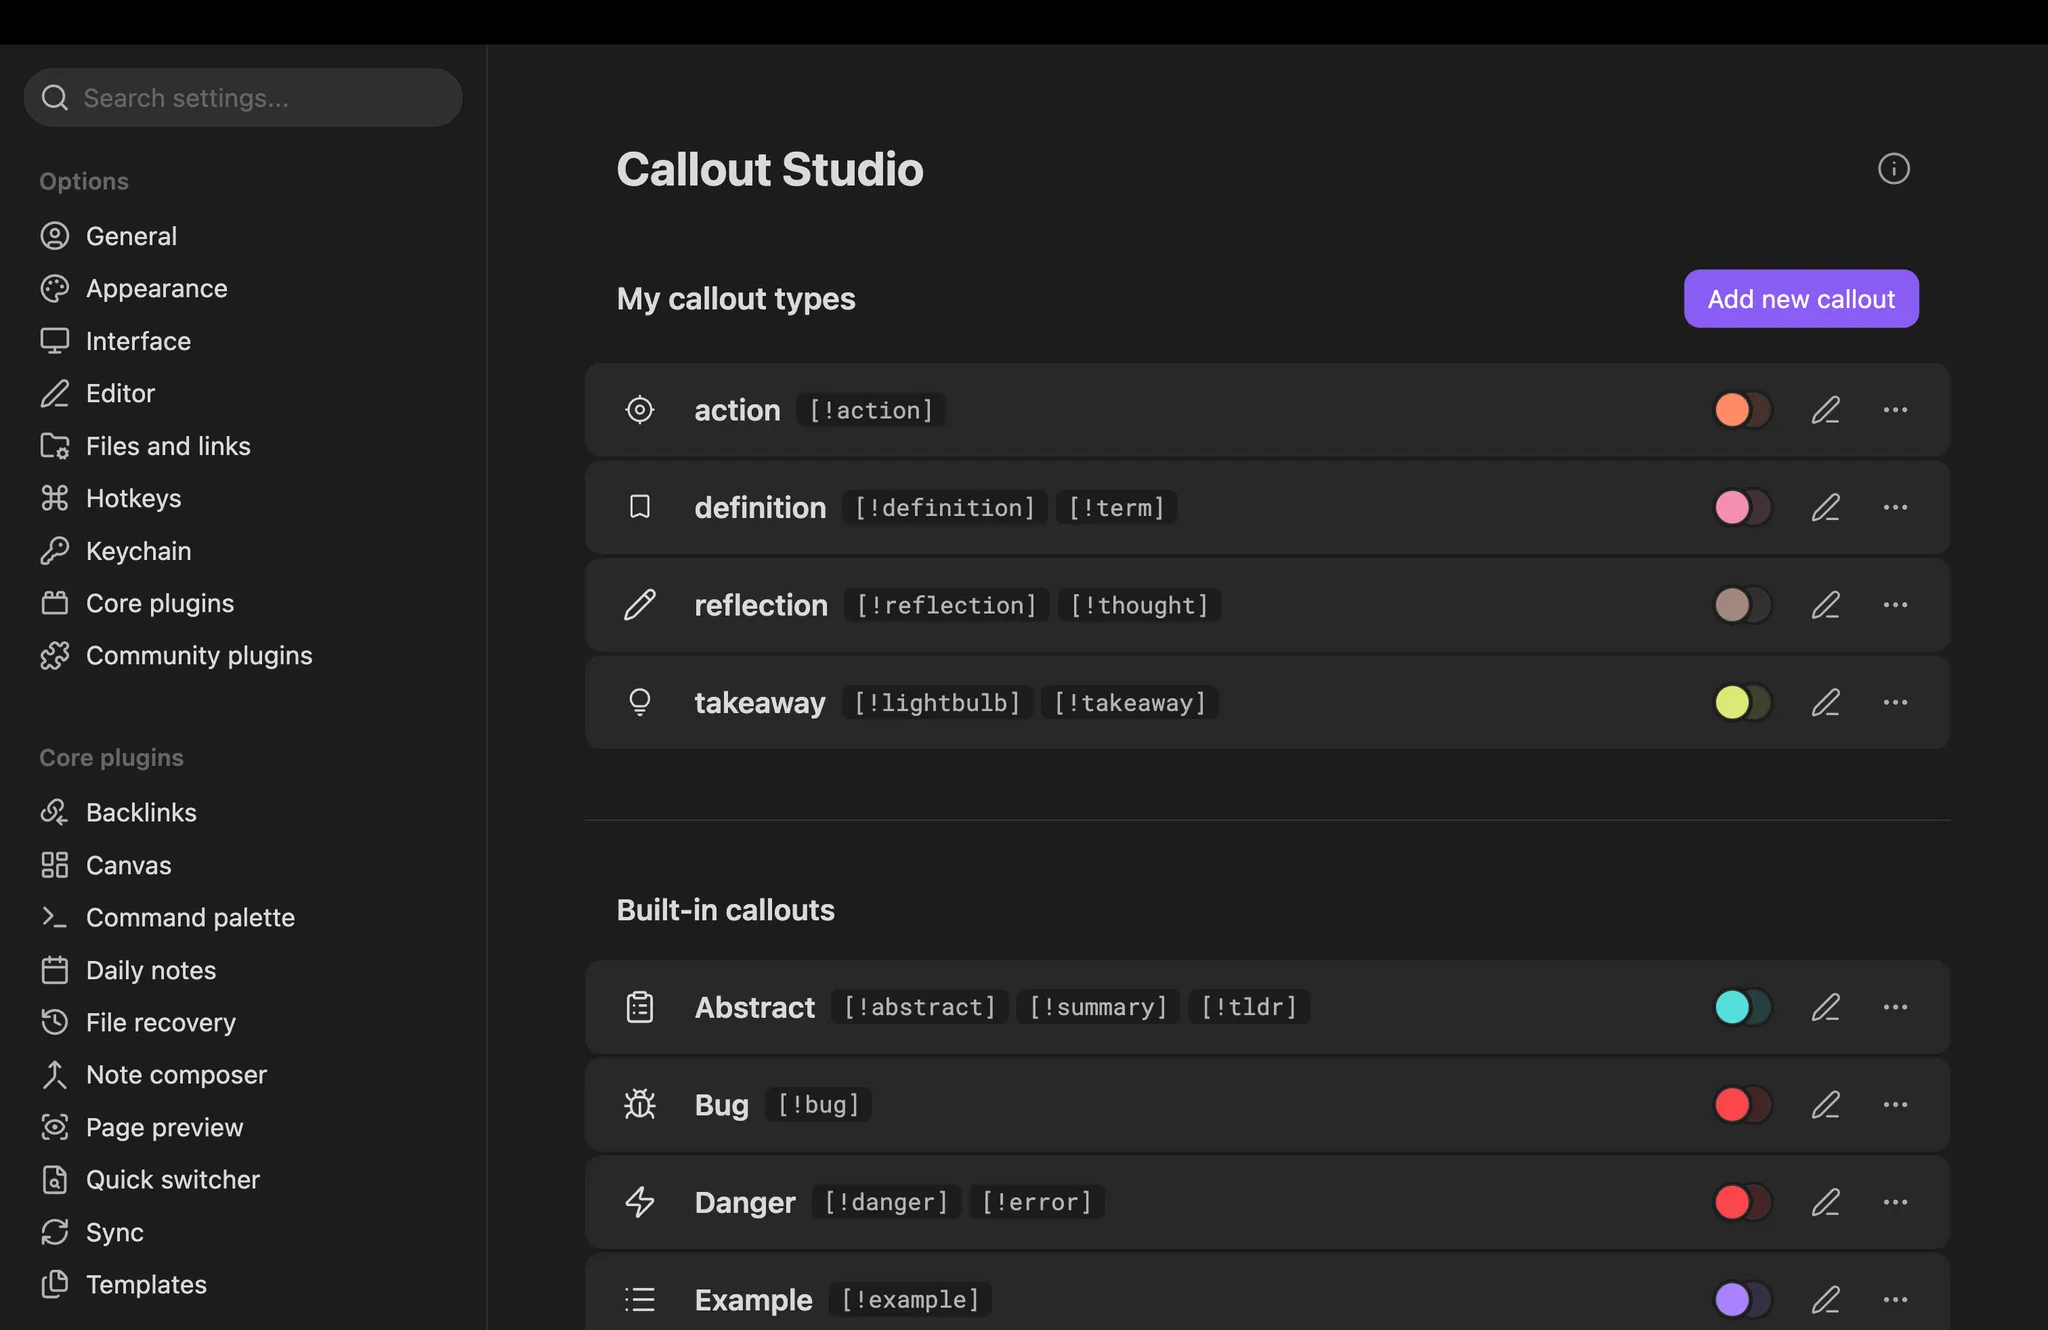Viewport: 2048px width, 1330px height.
Task: Open Command palette plugin settings
Action: [x=190, y=917]
